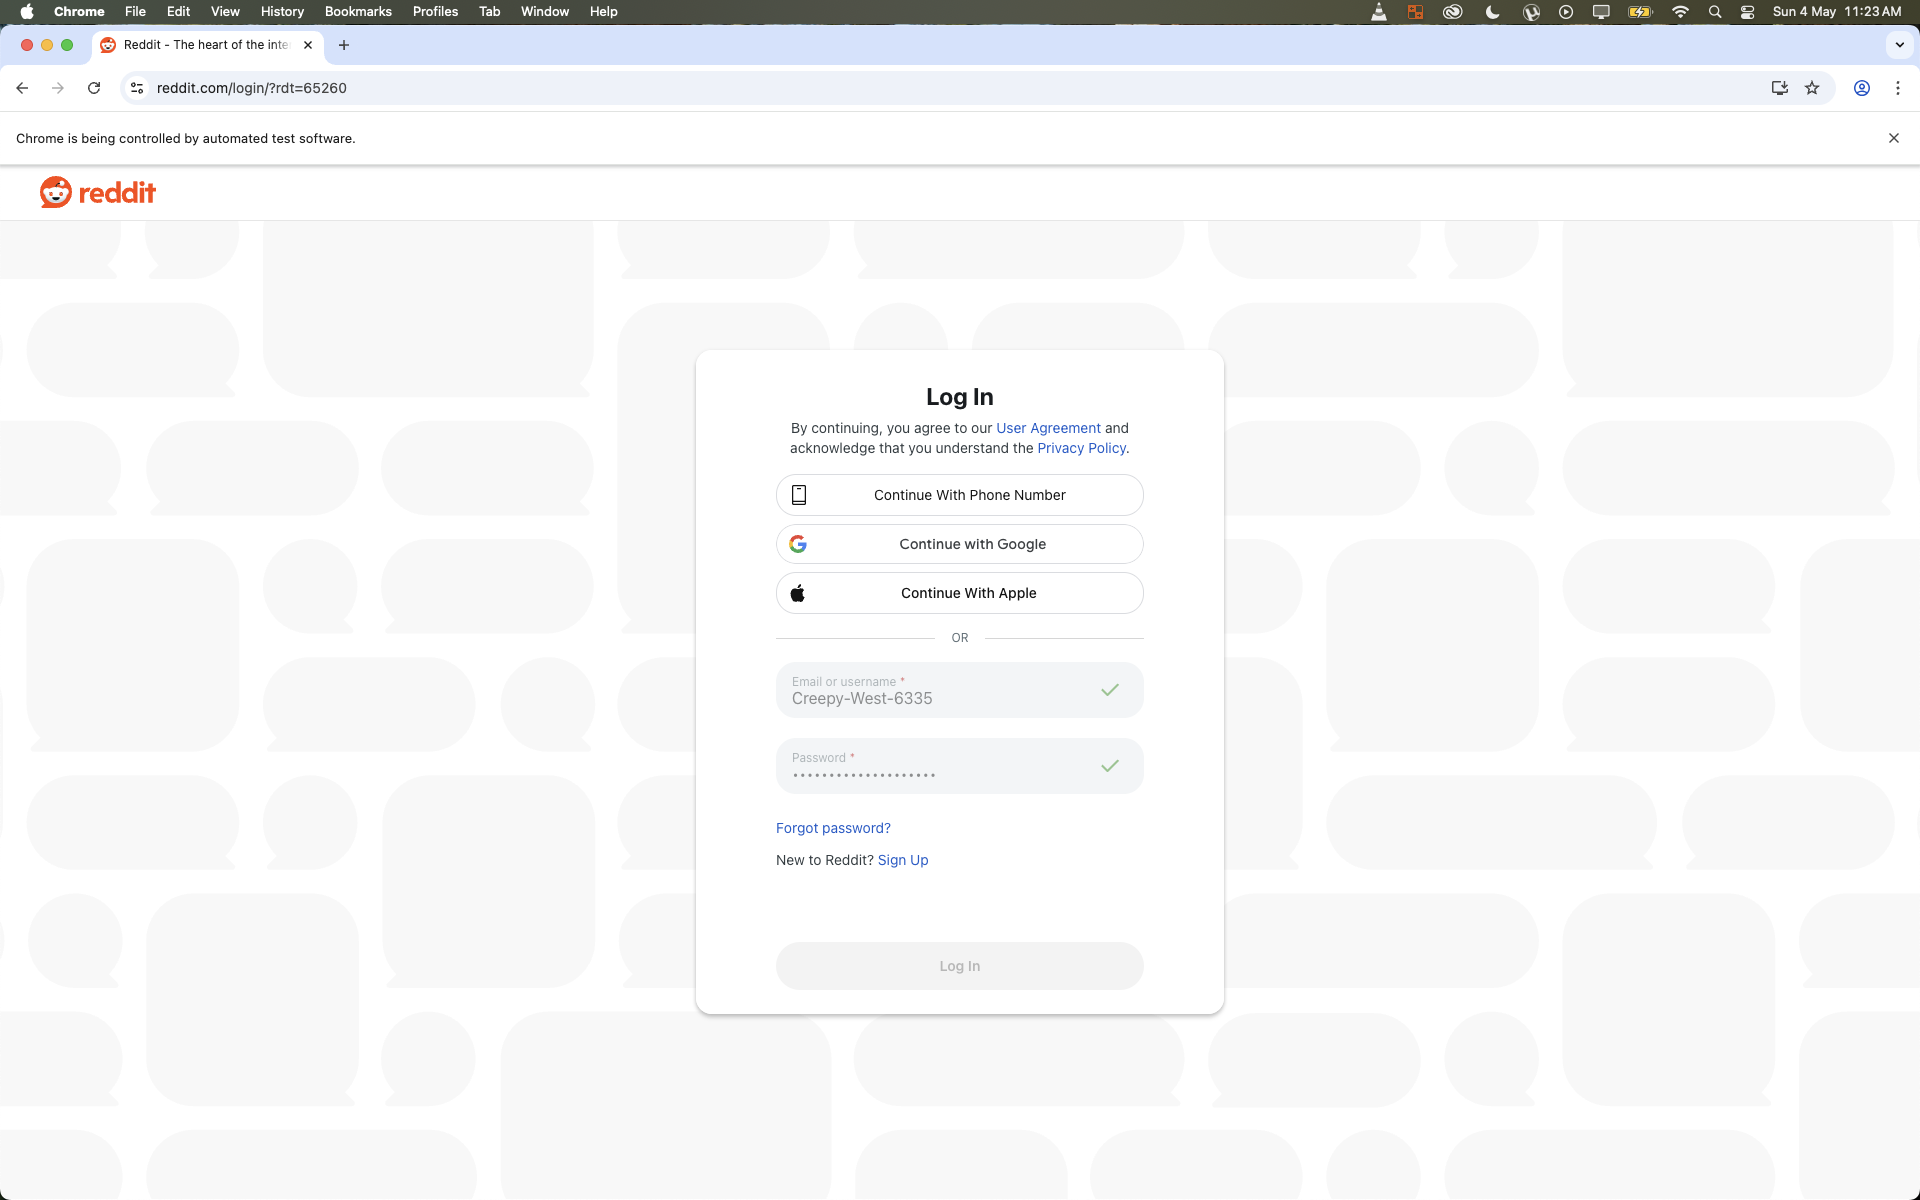
Task: Click the WordPress icon in menu bar
Action: (x=1531, y=12)
